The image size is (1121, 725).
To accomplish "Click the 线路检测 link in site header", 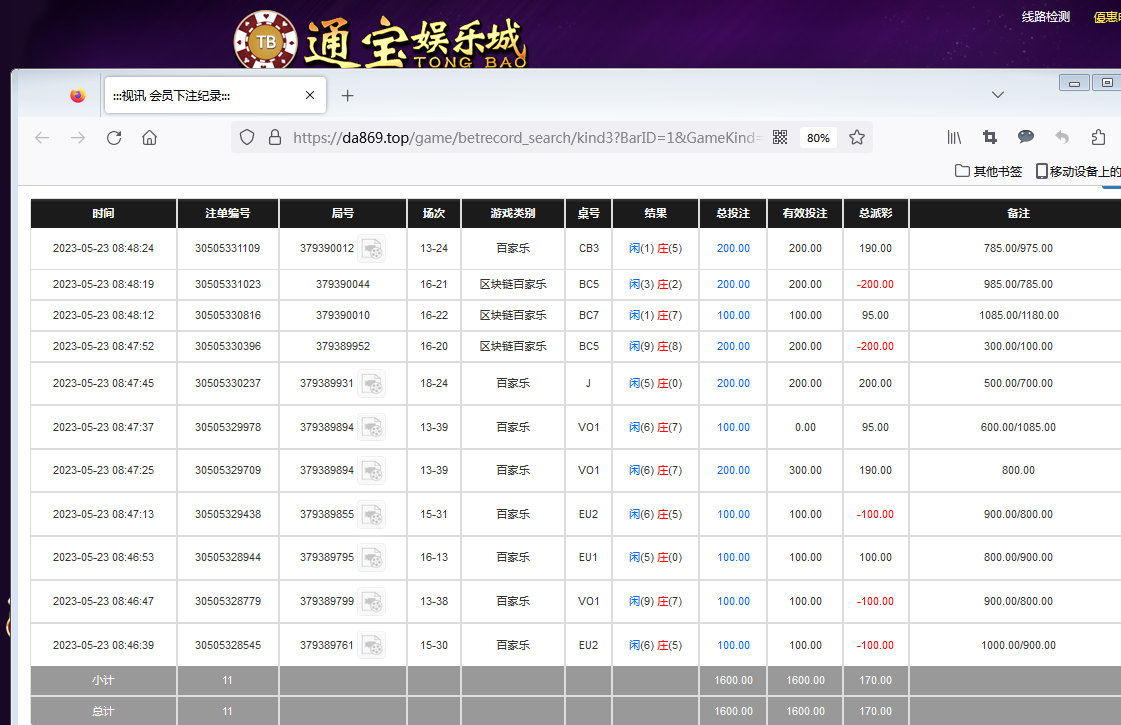I will [1045, 16].
